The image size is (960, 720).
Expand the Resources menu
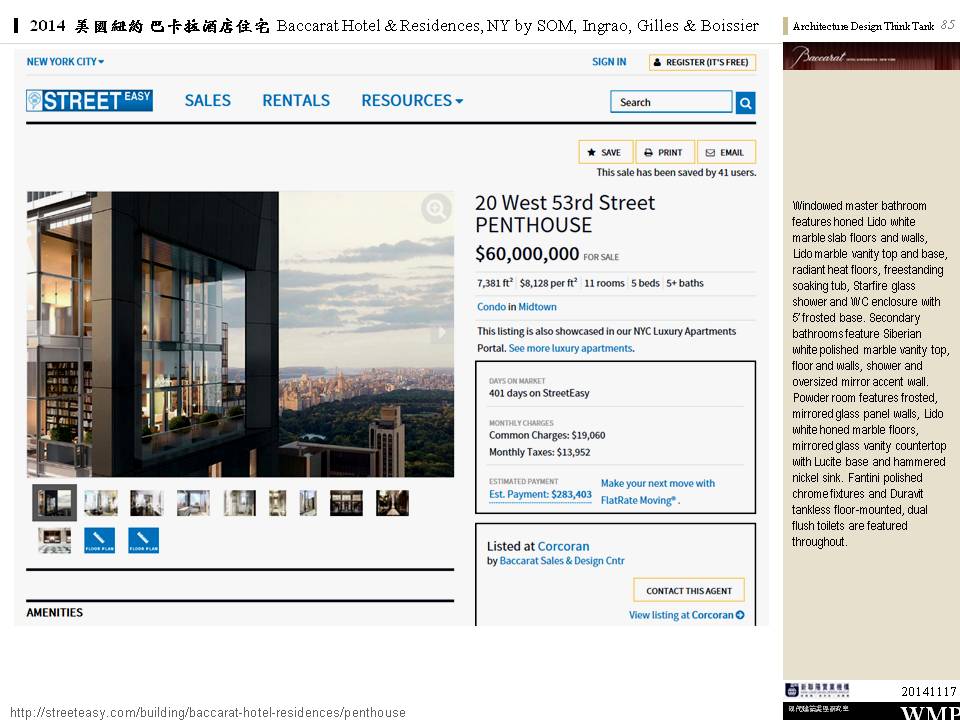(412, 100)
